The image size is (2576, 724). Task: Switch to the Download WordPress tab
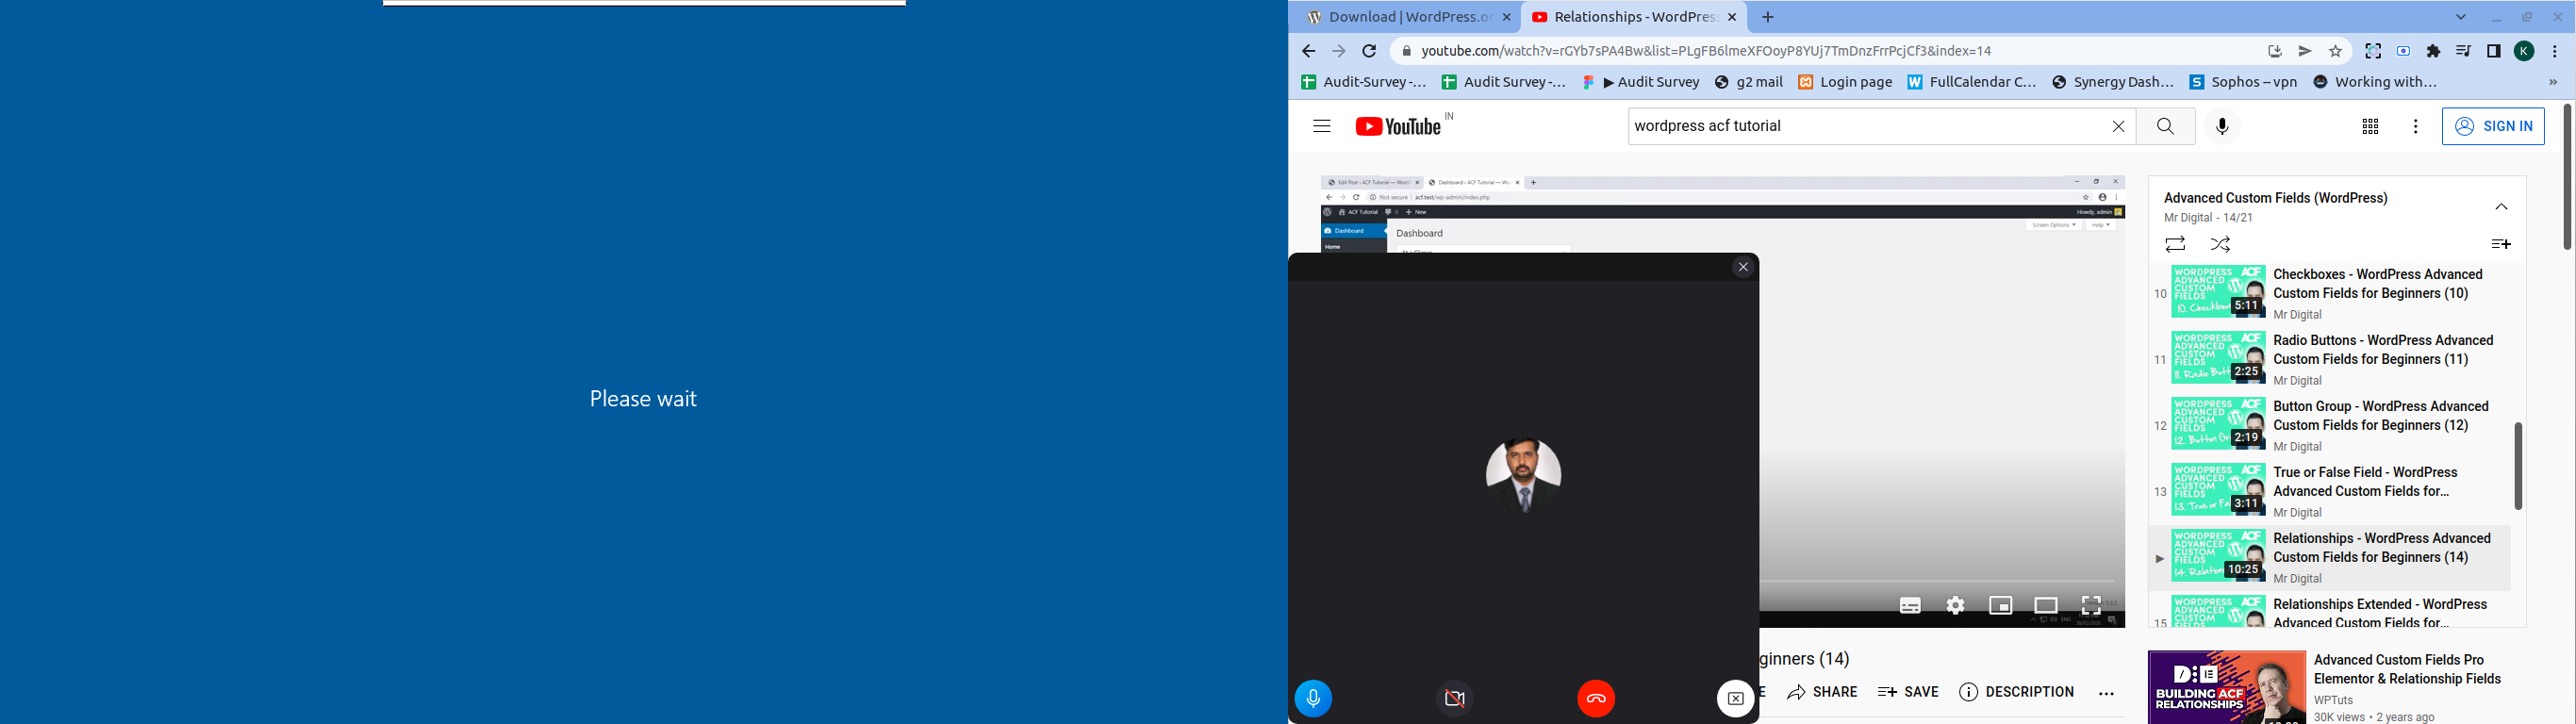[1405, 17]
